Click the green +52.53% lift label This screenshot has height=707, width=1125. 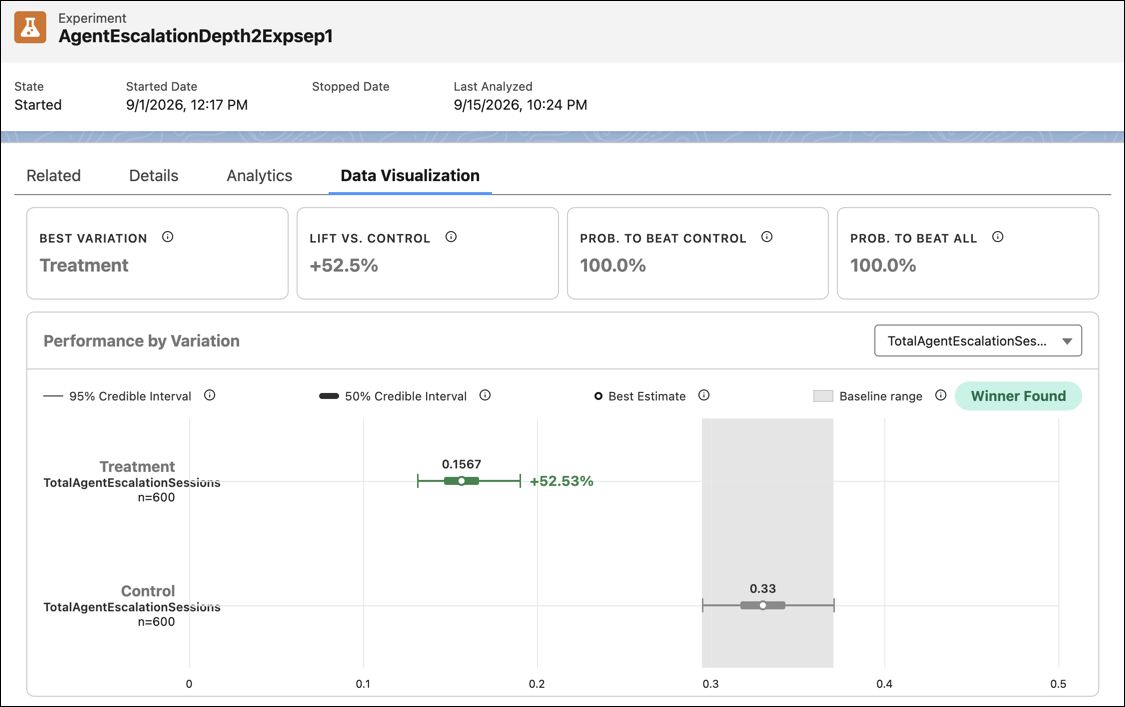(562, 481)
